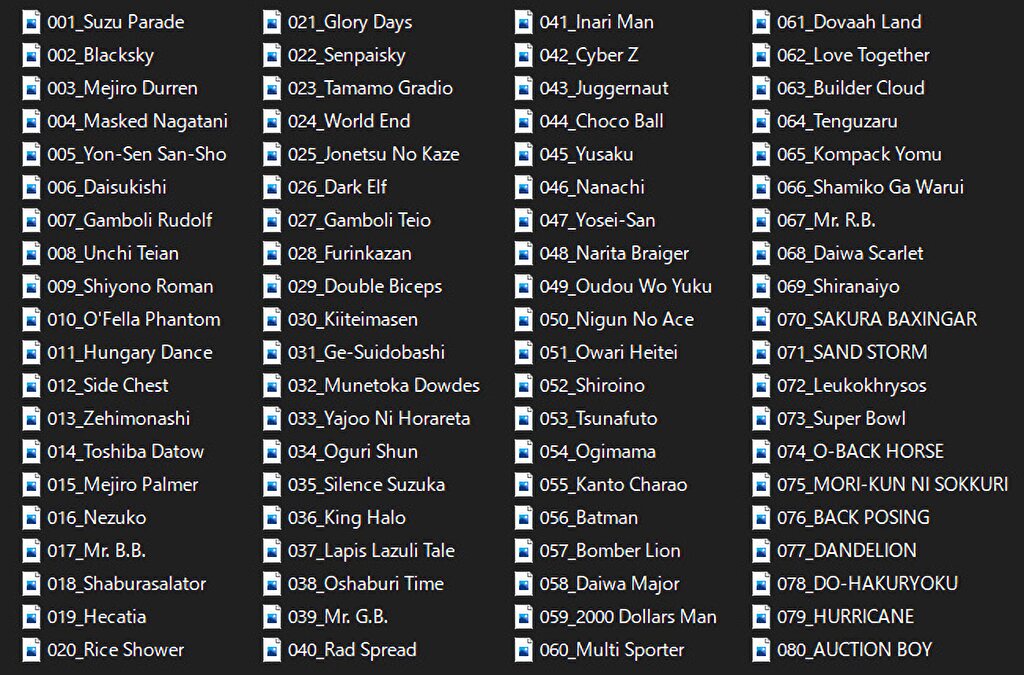Select the 060_Multi Sporter file label
This screenshot has height=675, width=1024.
coord(612,650)
